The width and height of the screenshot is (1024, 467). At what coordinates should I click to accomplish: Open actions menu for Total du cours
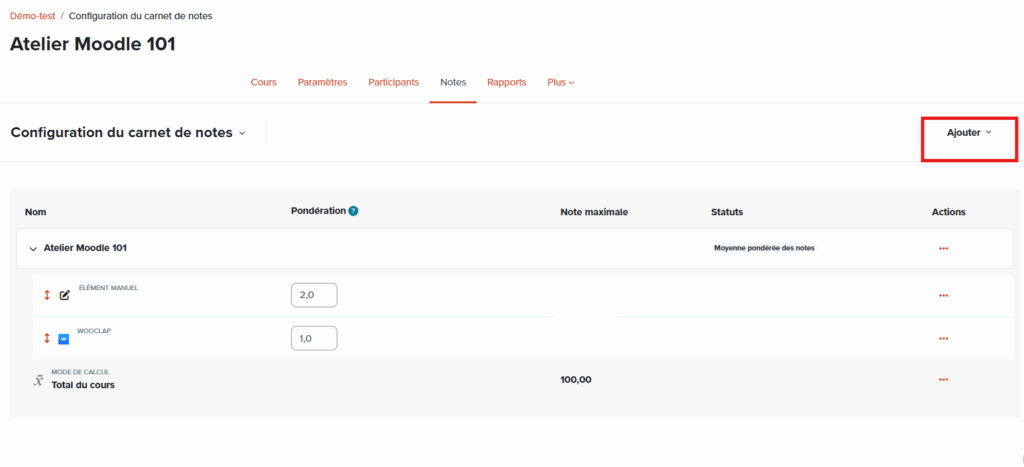tap(943, 379)
